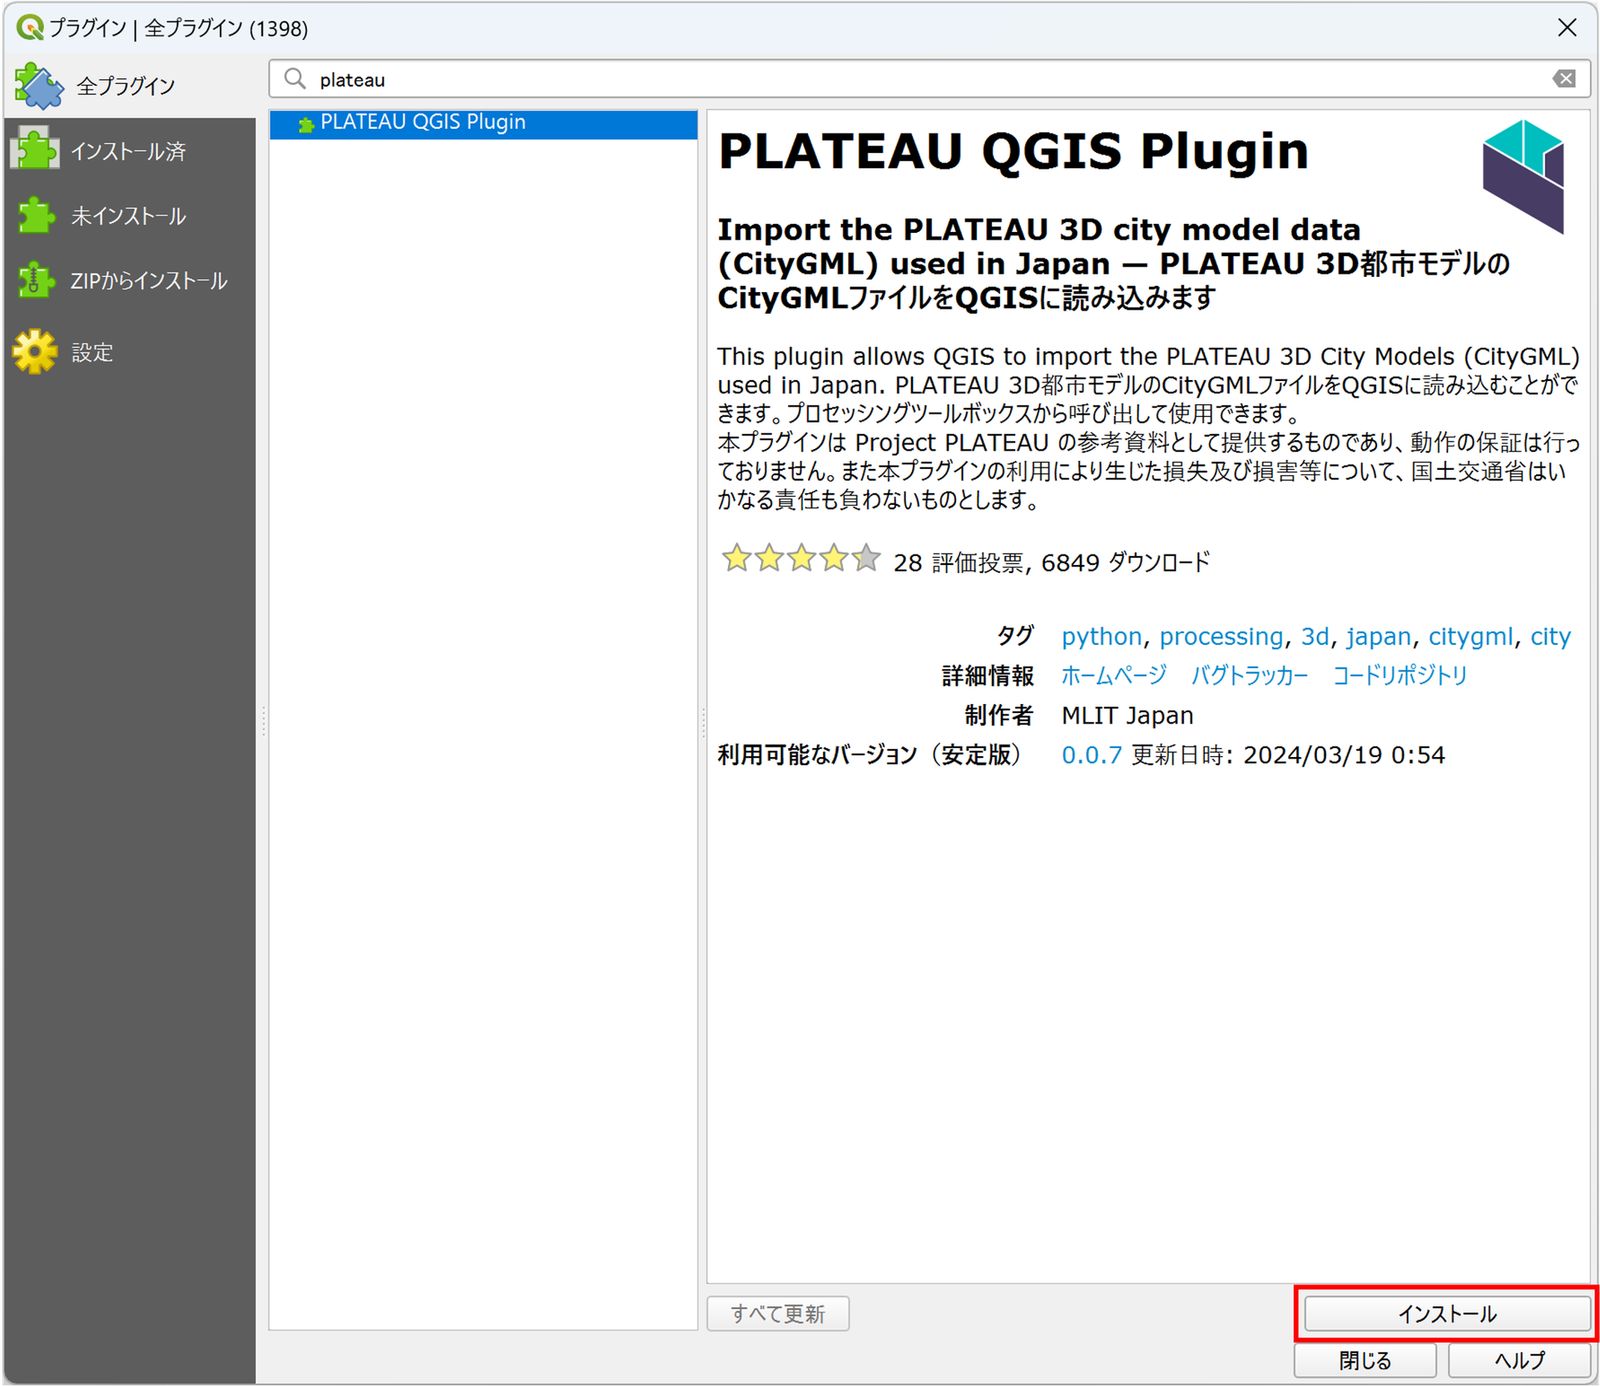Screen dimensions: 1600x1386
Task: Click the version 0.0.7 link
Action: 1091,755
